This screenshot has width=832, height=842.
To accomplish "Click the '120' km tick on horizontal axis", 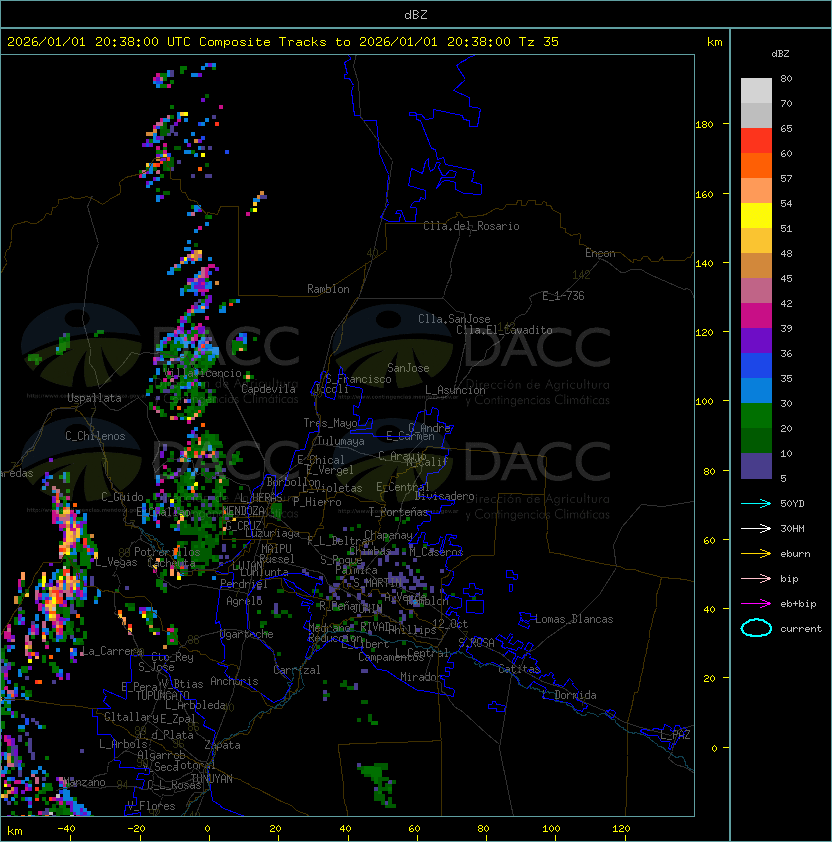I will click(x=621, y=829).
